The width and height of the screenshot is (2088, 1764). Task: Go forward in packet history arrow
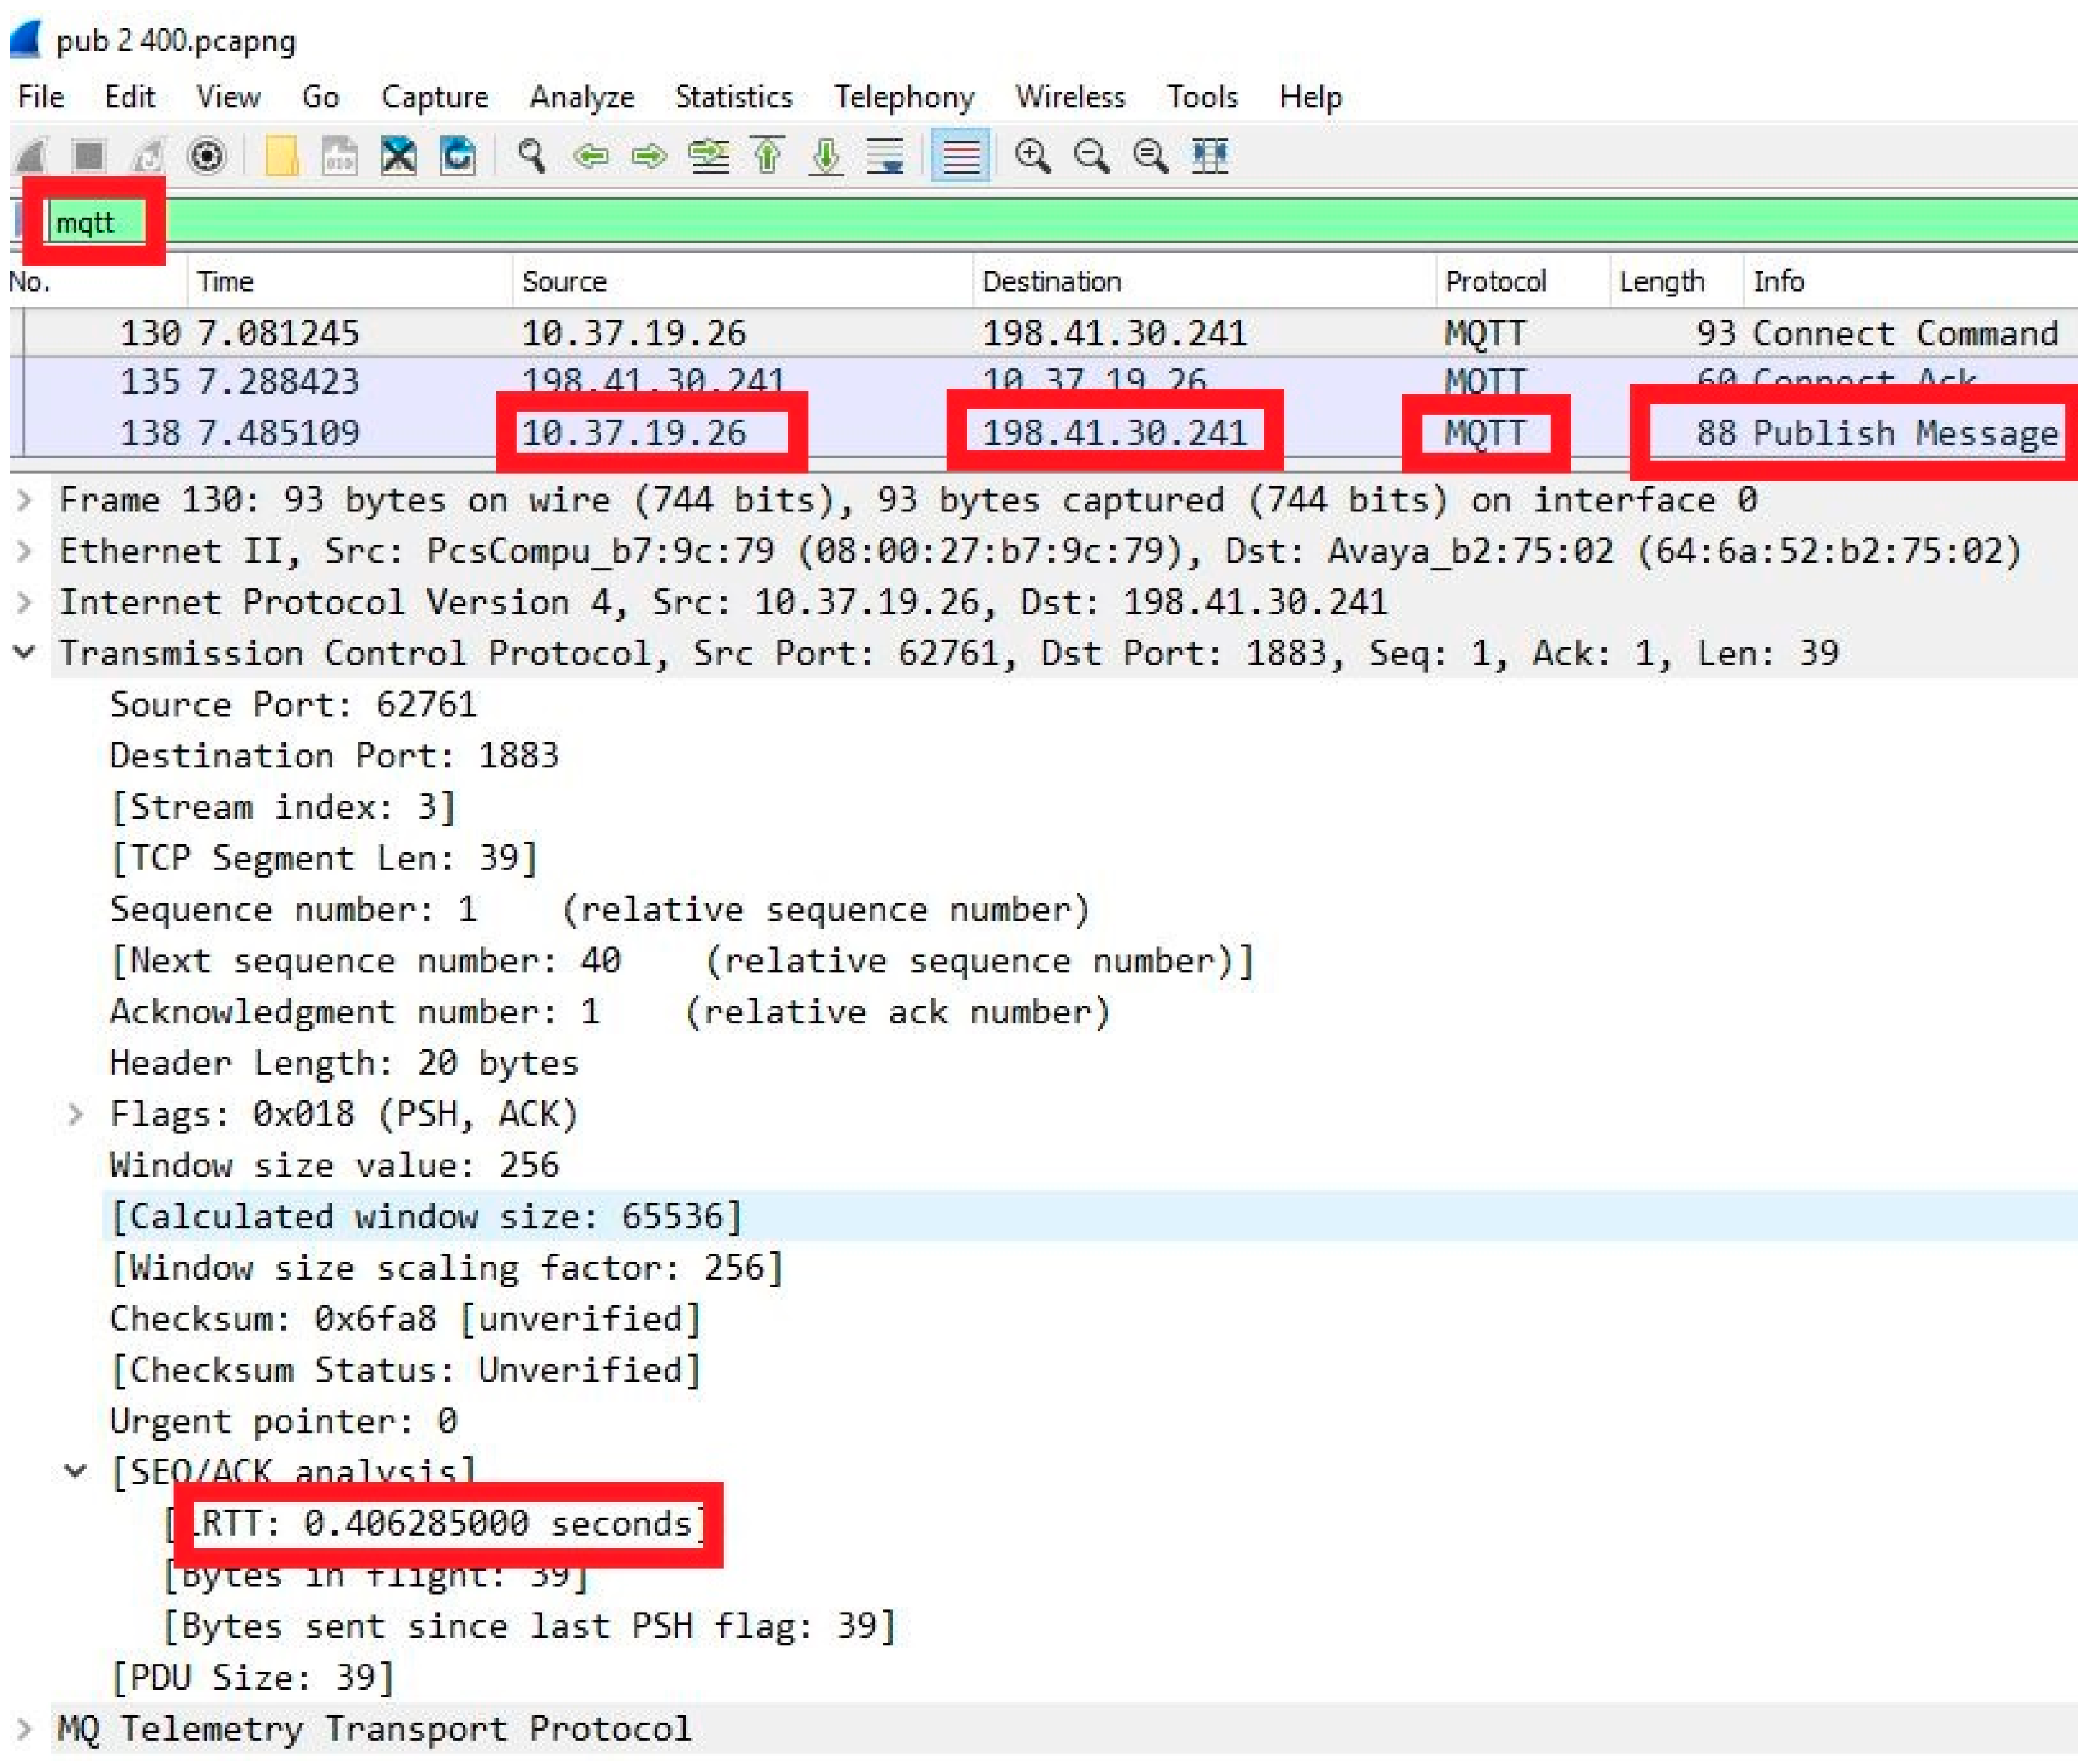(649, 156)
